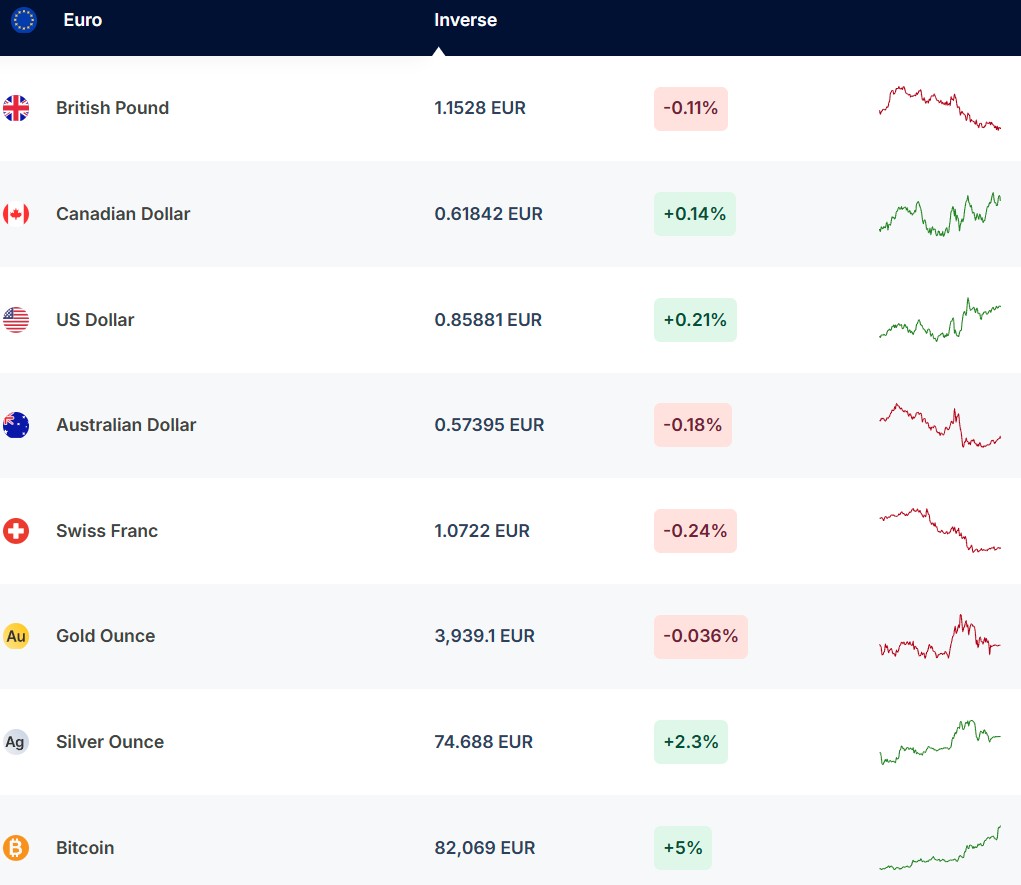Click the Swiss Franc flag icon

(16, 531)
